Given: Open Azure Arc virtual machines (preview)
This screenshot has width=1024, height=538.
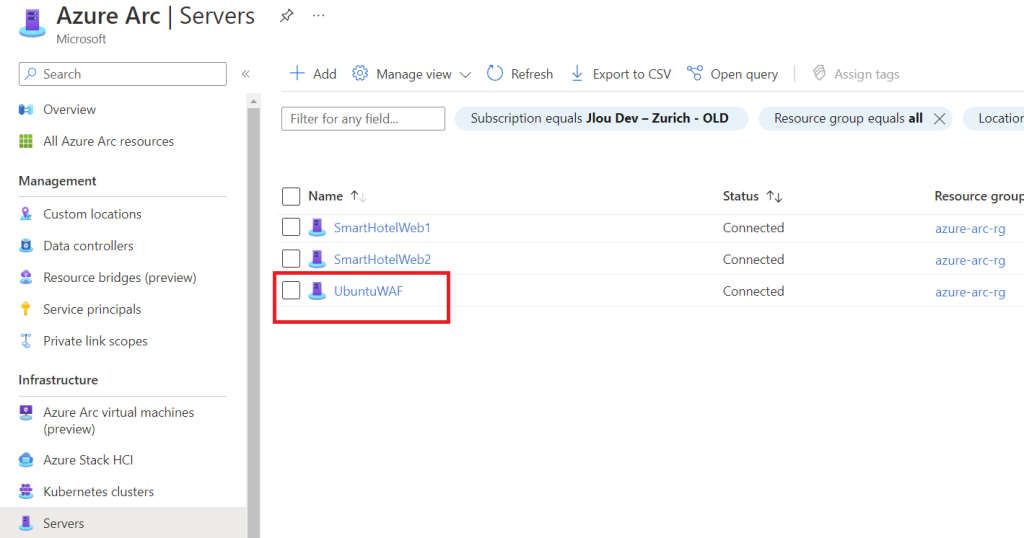Looking at the screenshot, I should 118,420.
